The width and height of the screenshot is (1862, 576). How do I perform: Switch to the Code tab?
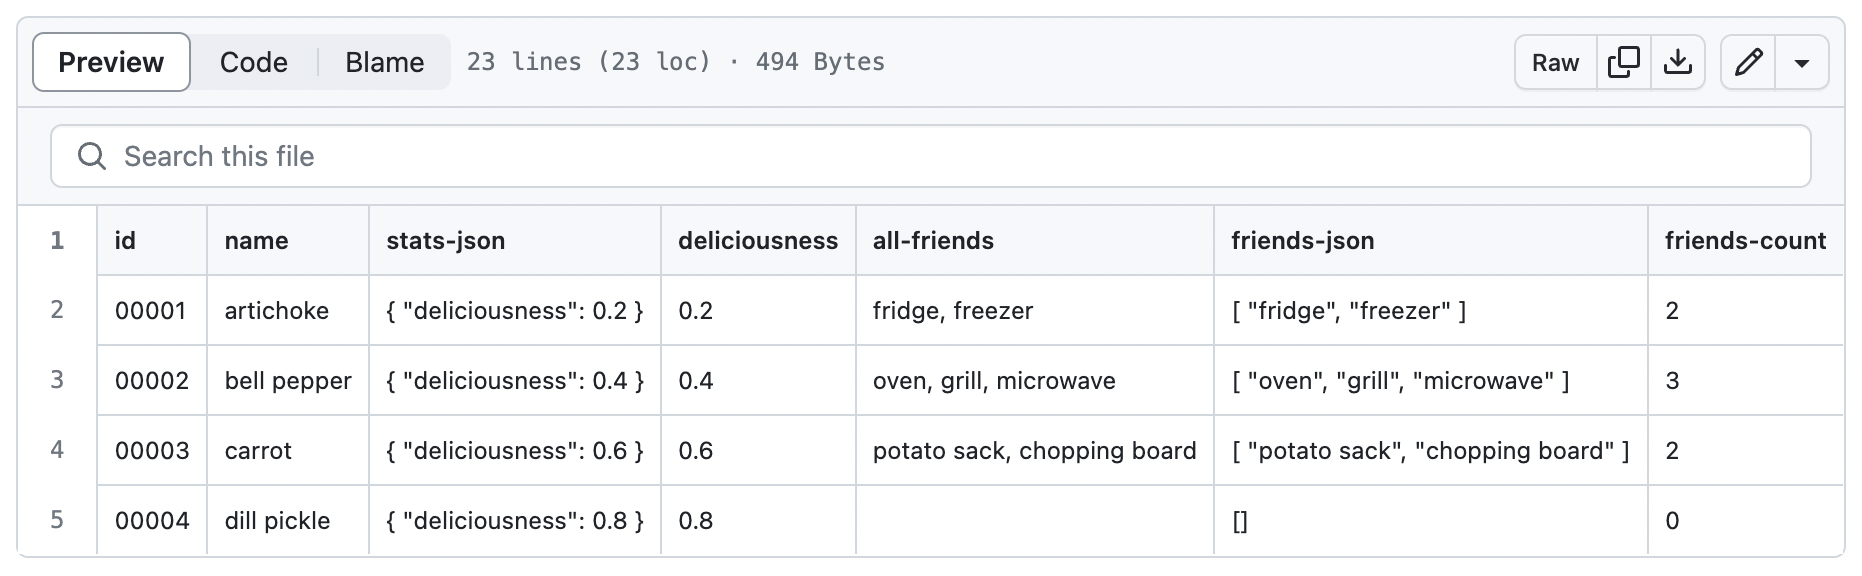coord(254,62)
